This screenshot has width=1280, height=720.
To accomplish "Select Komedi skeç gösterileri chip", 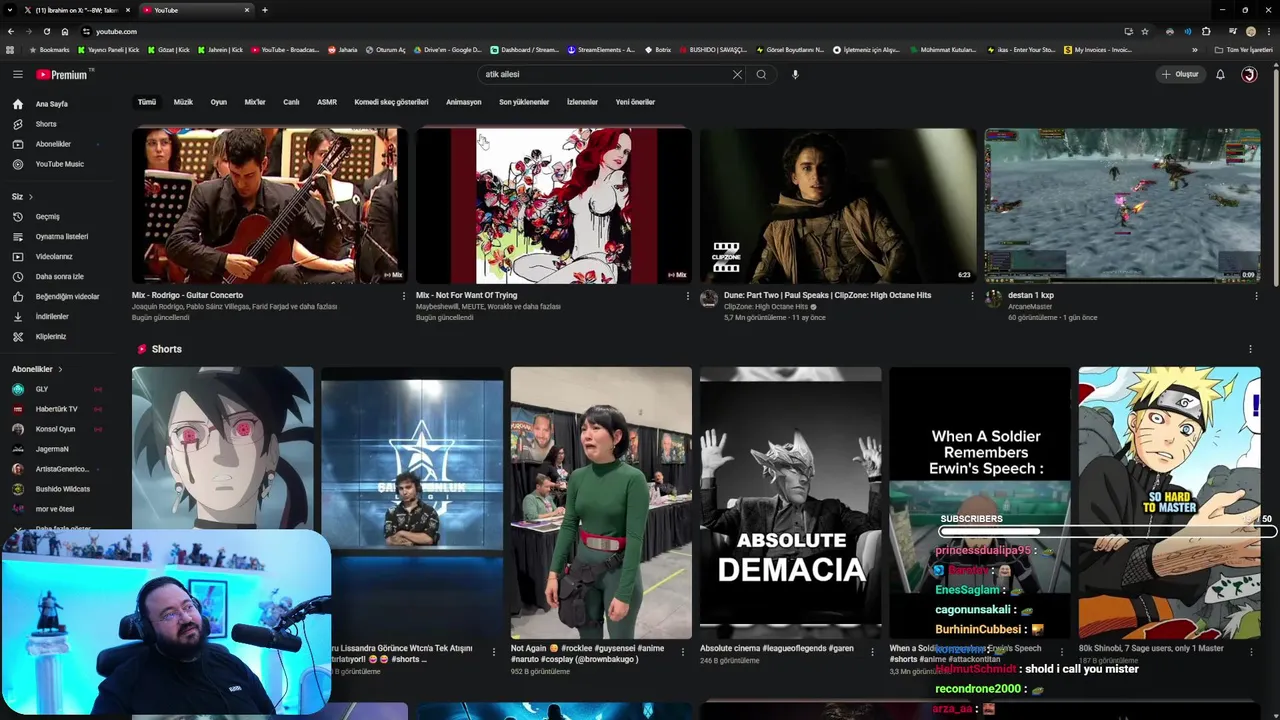I will click(391, 102).
